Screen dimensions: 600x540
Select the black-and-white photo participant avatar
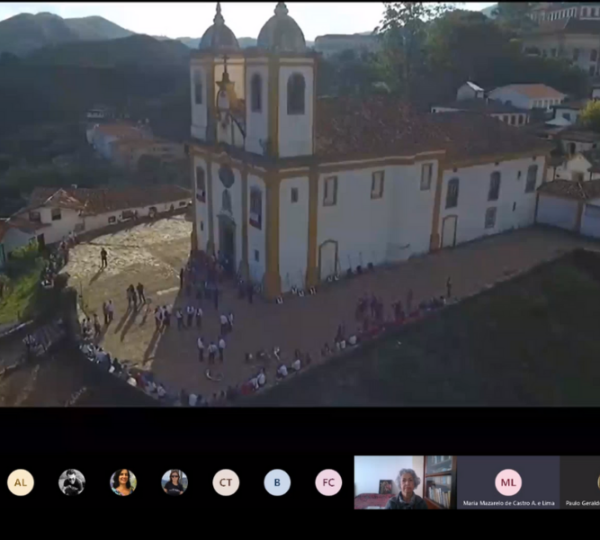click(72, 482)
